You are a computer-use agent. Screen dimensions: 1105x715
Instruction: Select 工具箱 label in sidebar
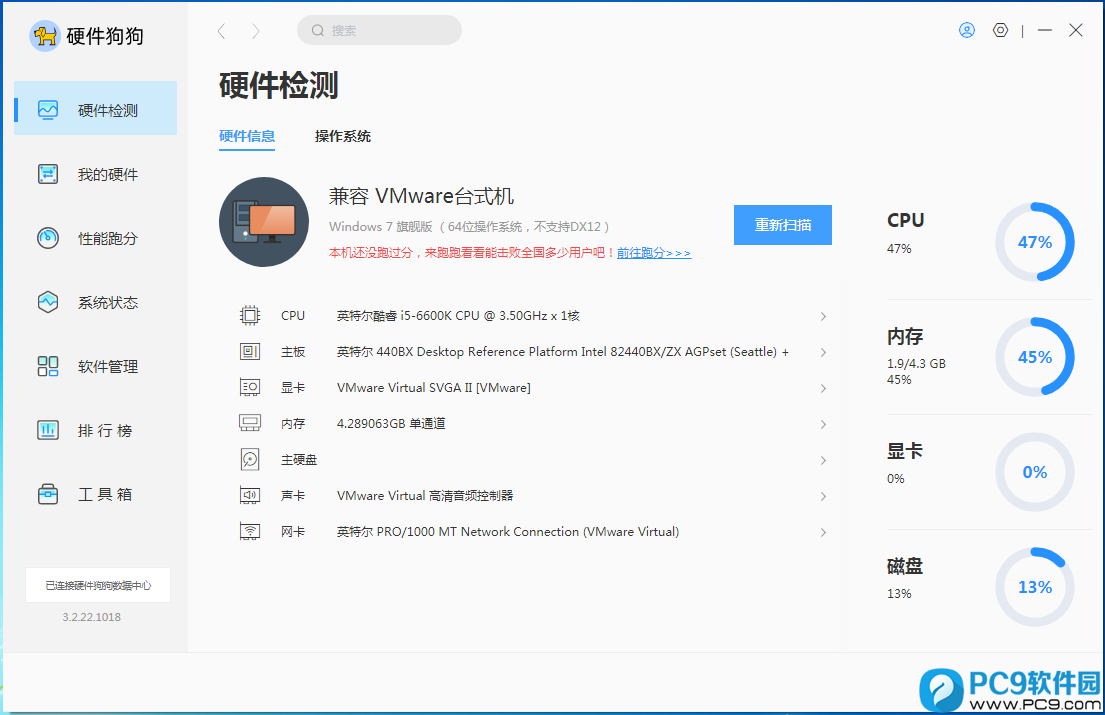tap(105, 495)
